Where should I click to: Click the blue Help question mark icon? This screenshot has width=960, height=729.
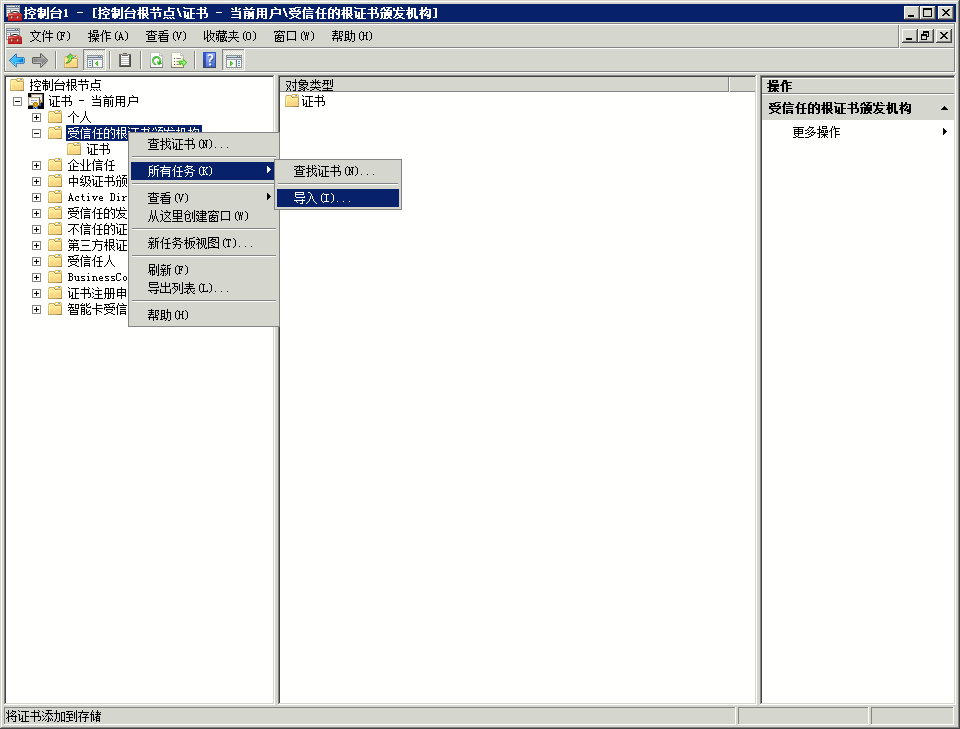[x=209, y=60]
